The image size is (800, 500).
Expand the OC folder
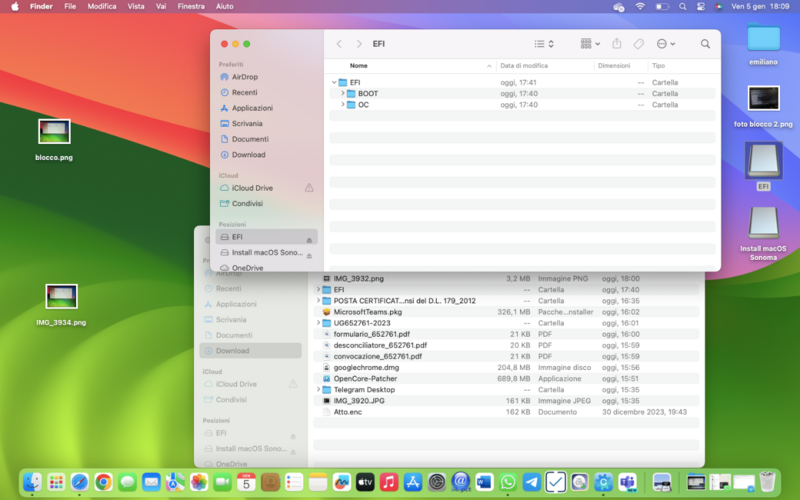343,105
